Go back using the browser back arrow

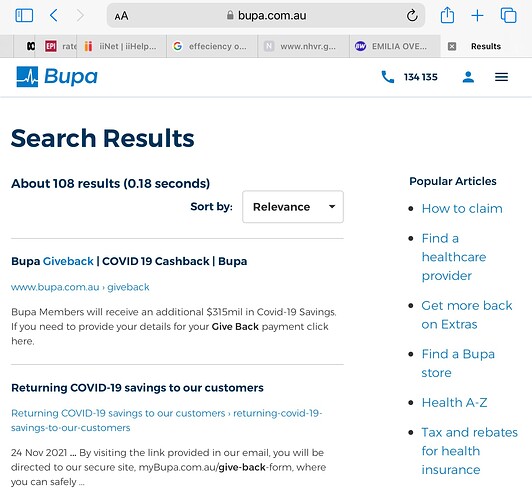point(54,16)
